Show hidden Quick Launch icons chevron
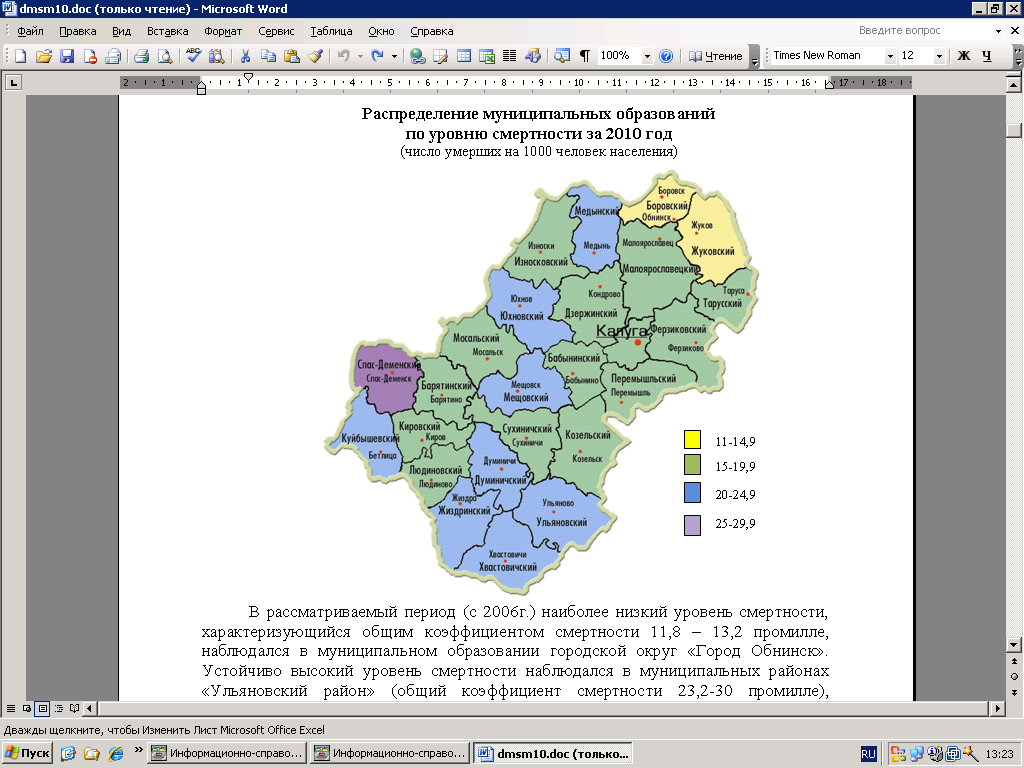This screenshot has height=768, width=1024. coord(138,750)
